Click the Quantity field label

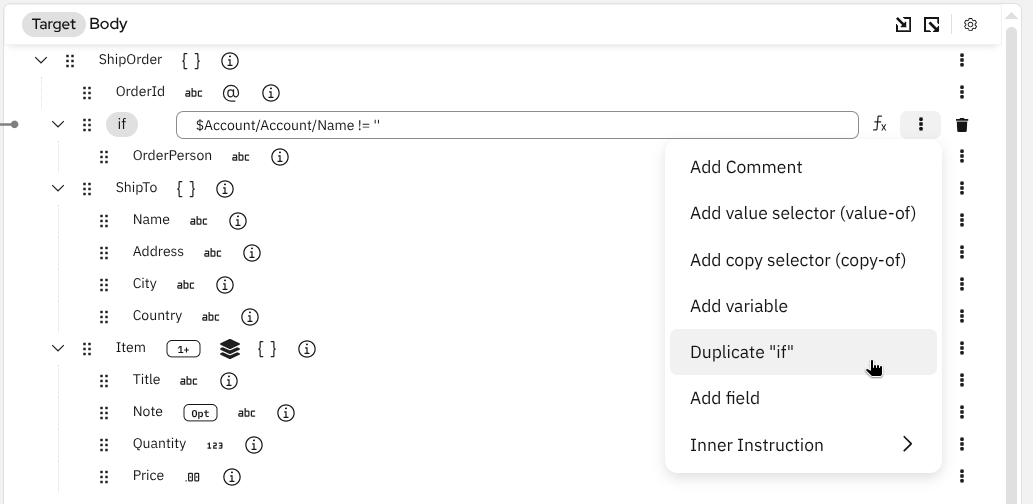(159, 444)
